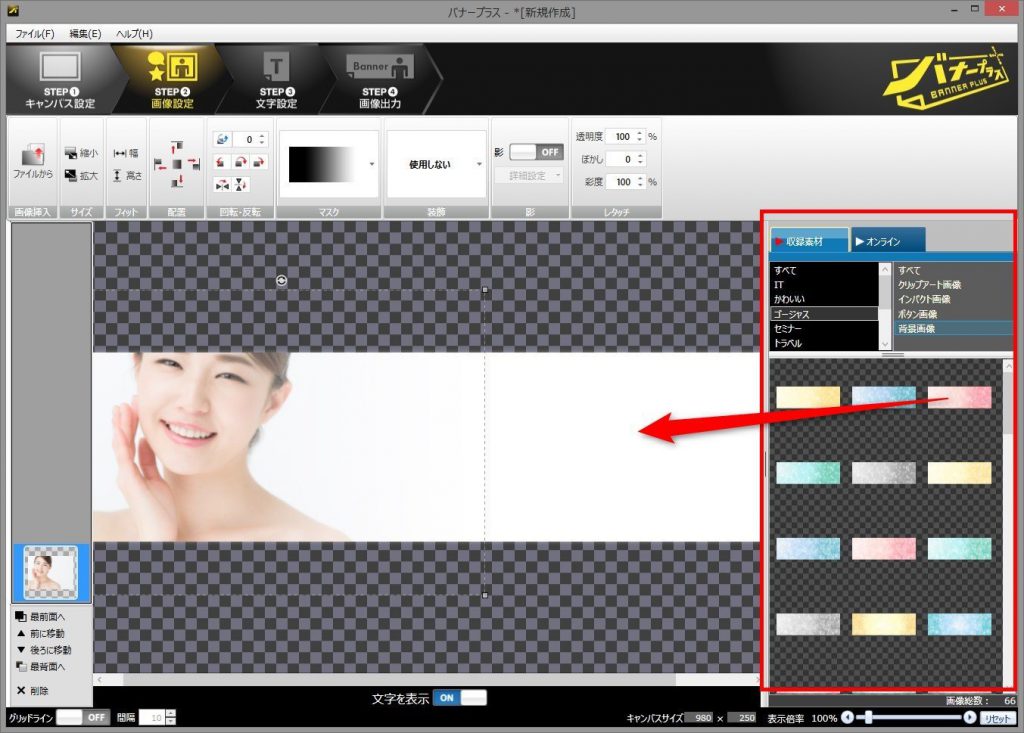The image size is (1024, 733).
Task: Delete the selected layer (削除)
Action: pyautogui.click(x=32, y=691)
